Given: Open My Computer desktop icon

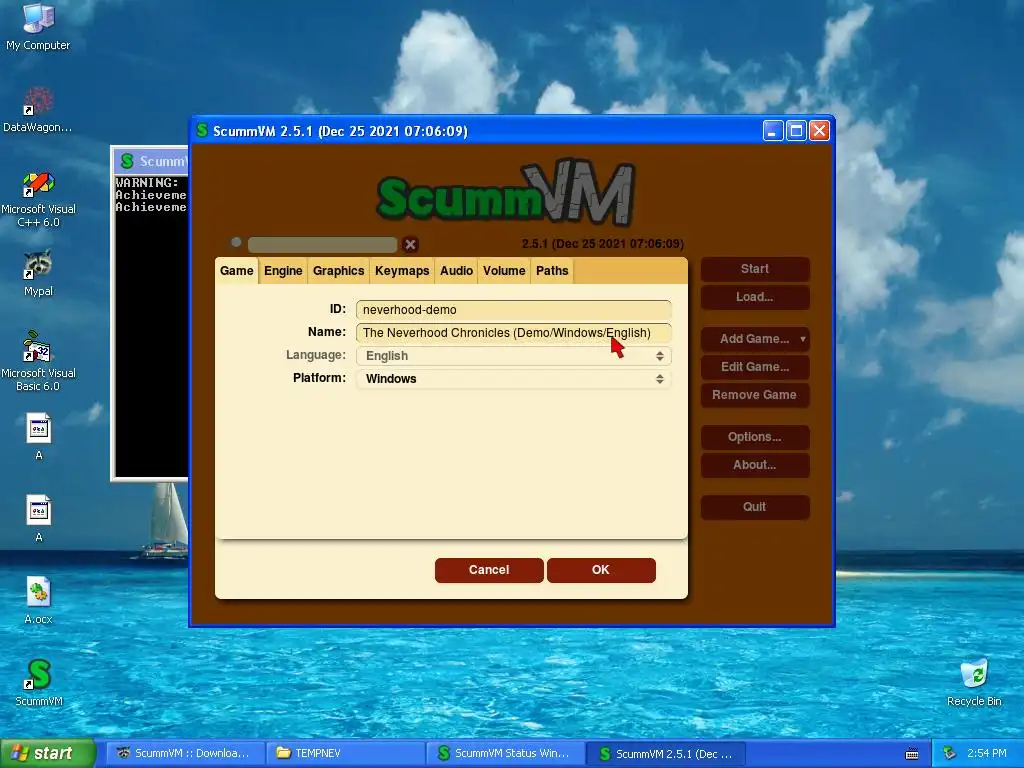Looking at the screenshot, I should (x=38, y=26).
